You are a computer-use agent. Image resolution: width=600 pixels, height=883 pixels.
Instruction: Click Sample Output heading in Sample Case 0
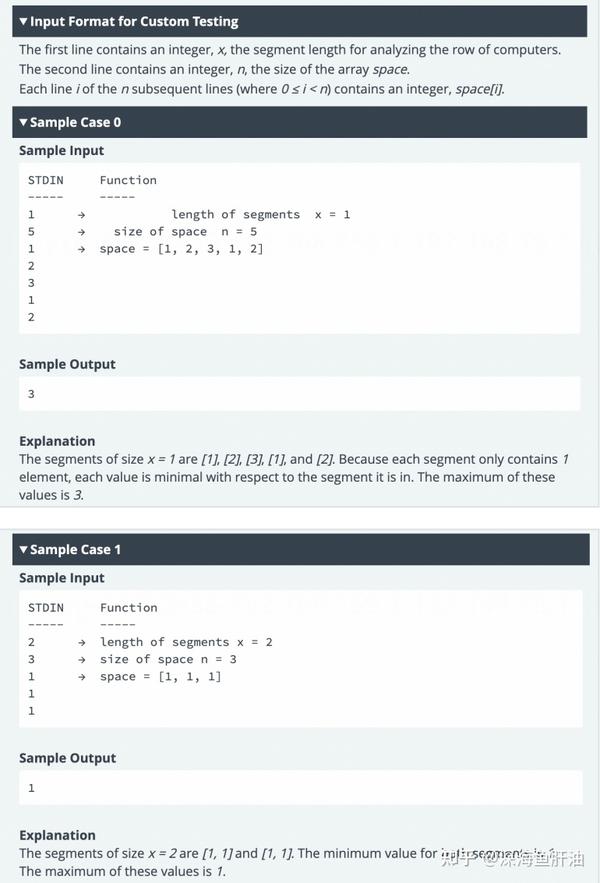click(x=67, y=364)
